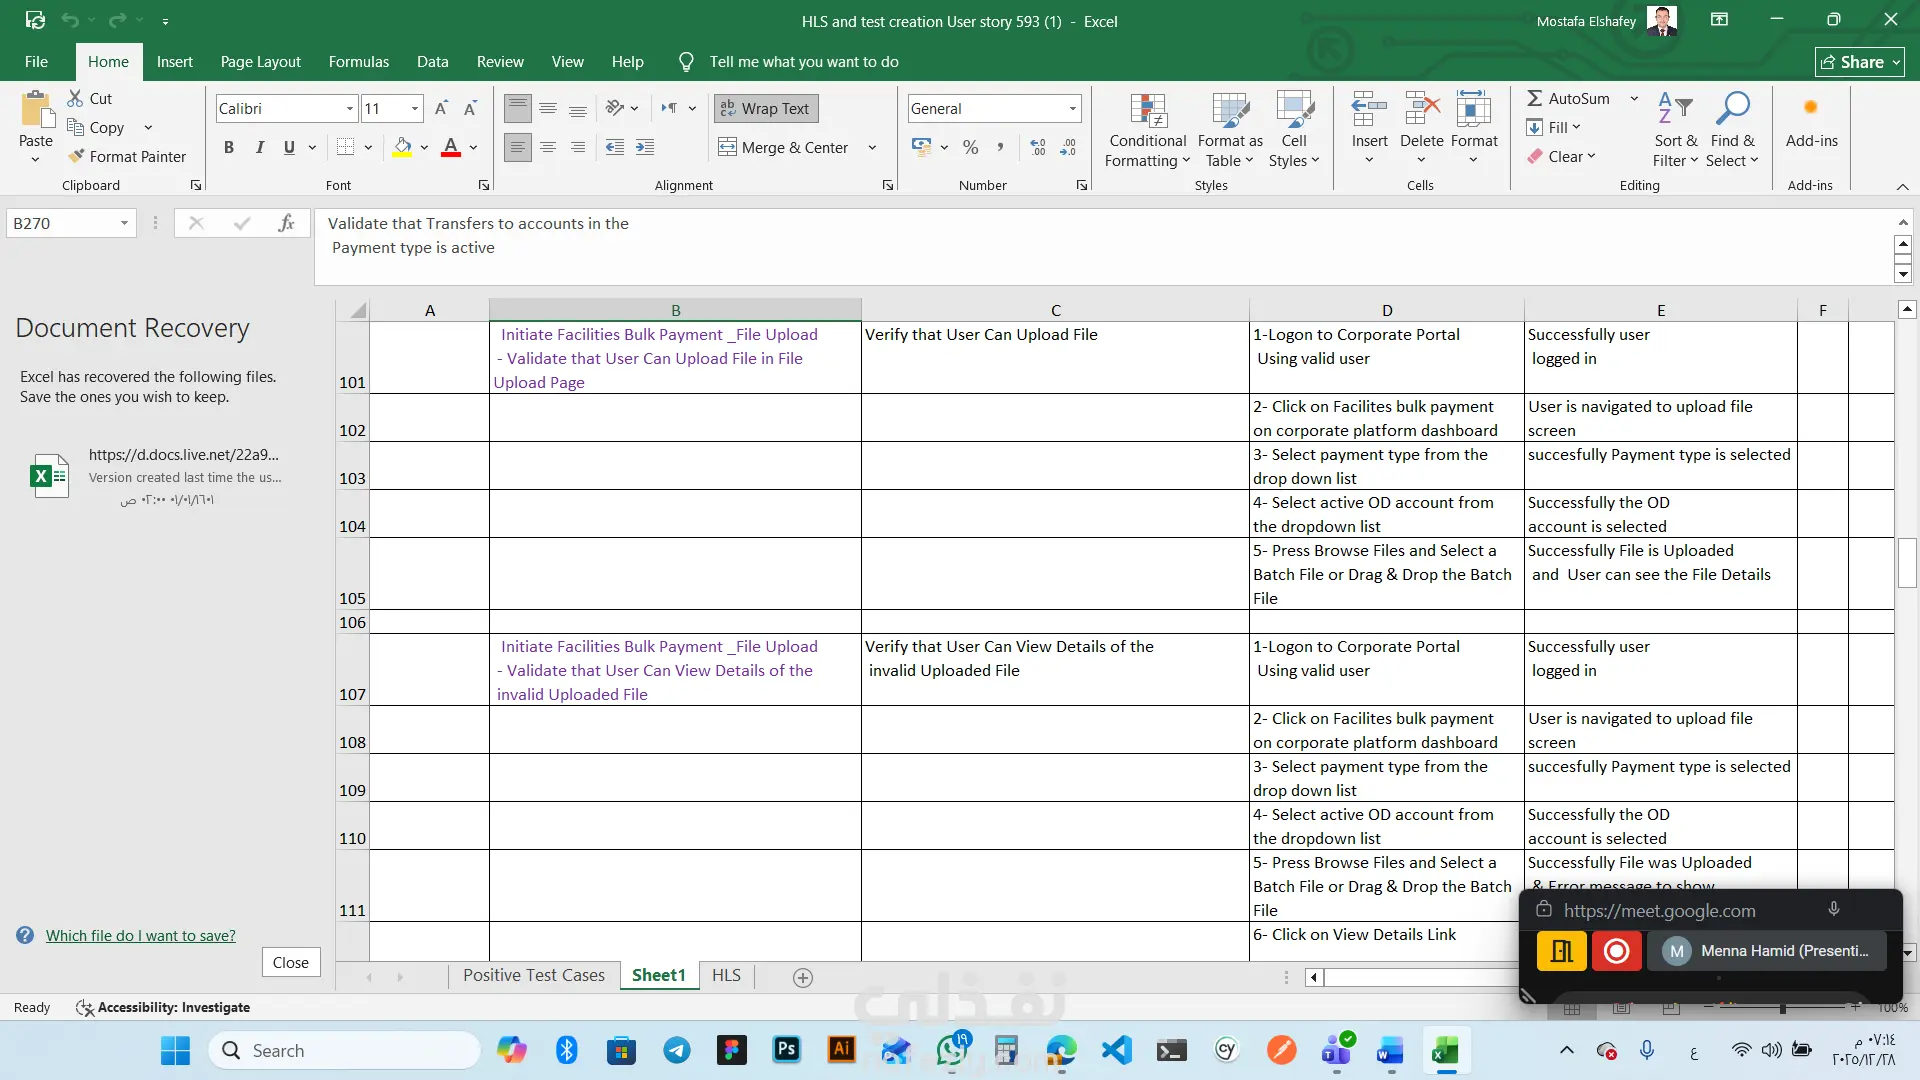Toggle Wrap Text for the cell

click(766, 108)
